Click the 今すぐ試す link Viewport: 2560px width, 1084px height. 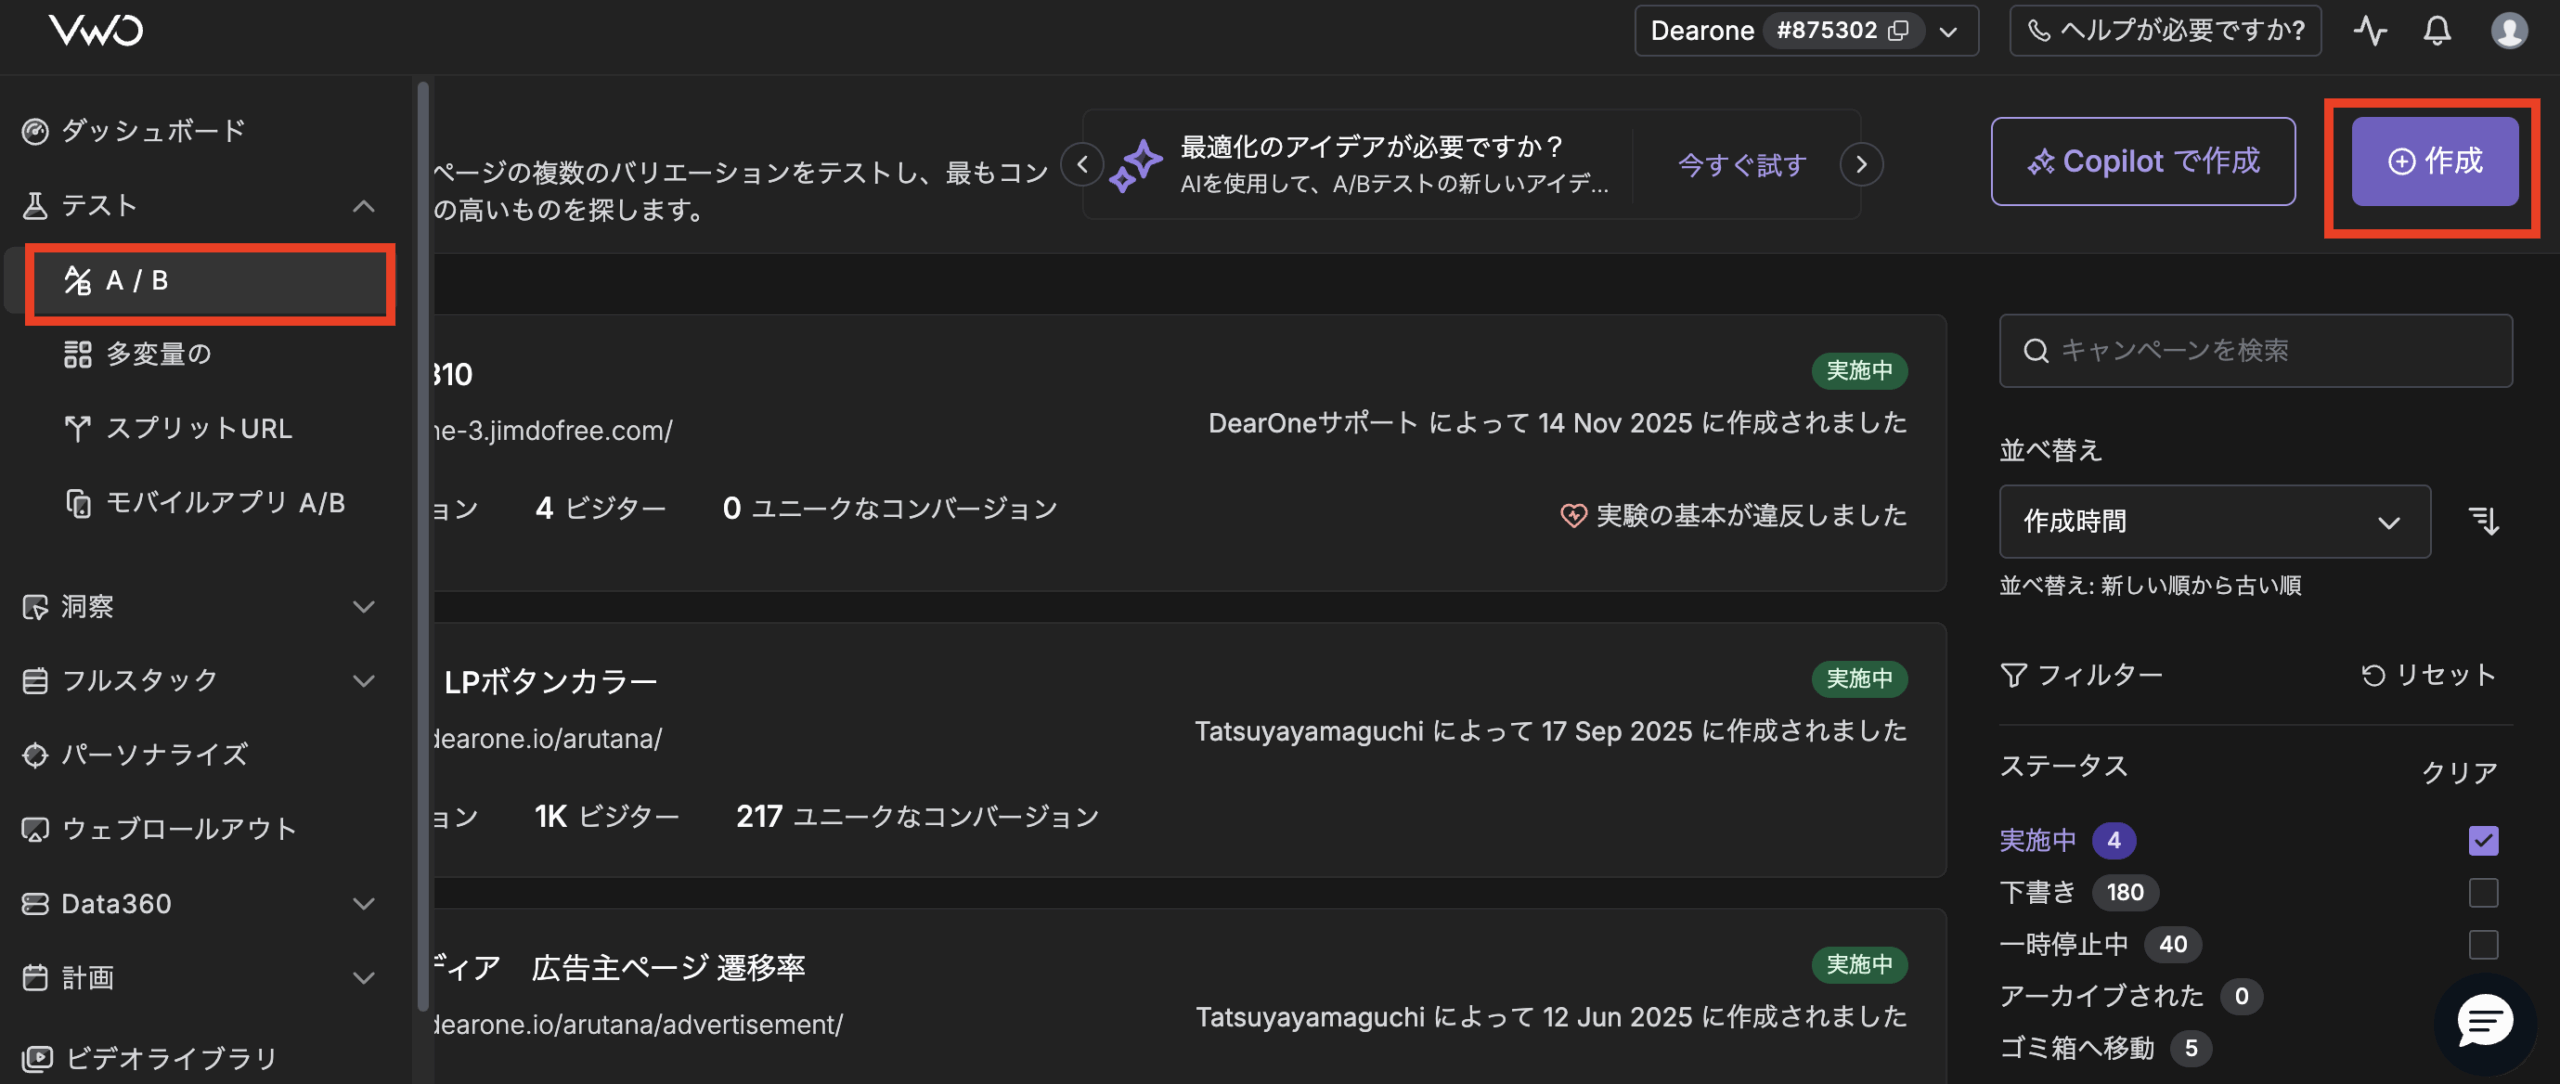[1740, 163]
